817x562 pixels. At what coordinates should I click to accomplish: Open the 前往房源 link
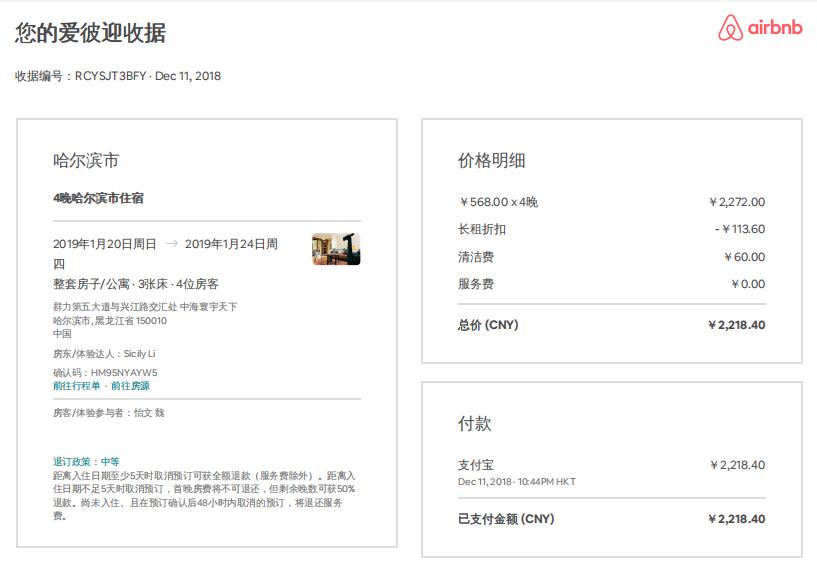tap(130, 386)
